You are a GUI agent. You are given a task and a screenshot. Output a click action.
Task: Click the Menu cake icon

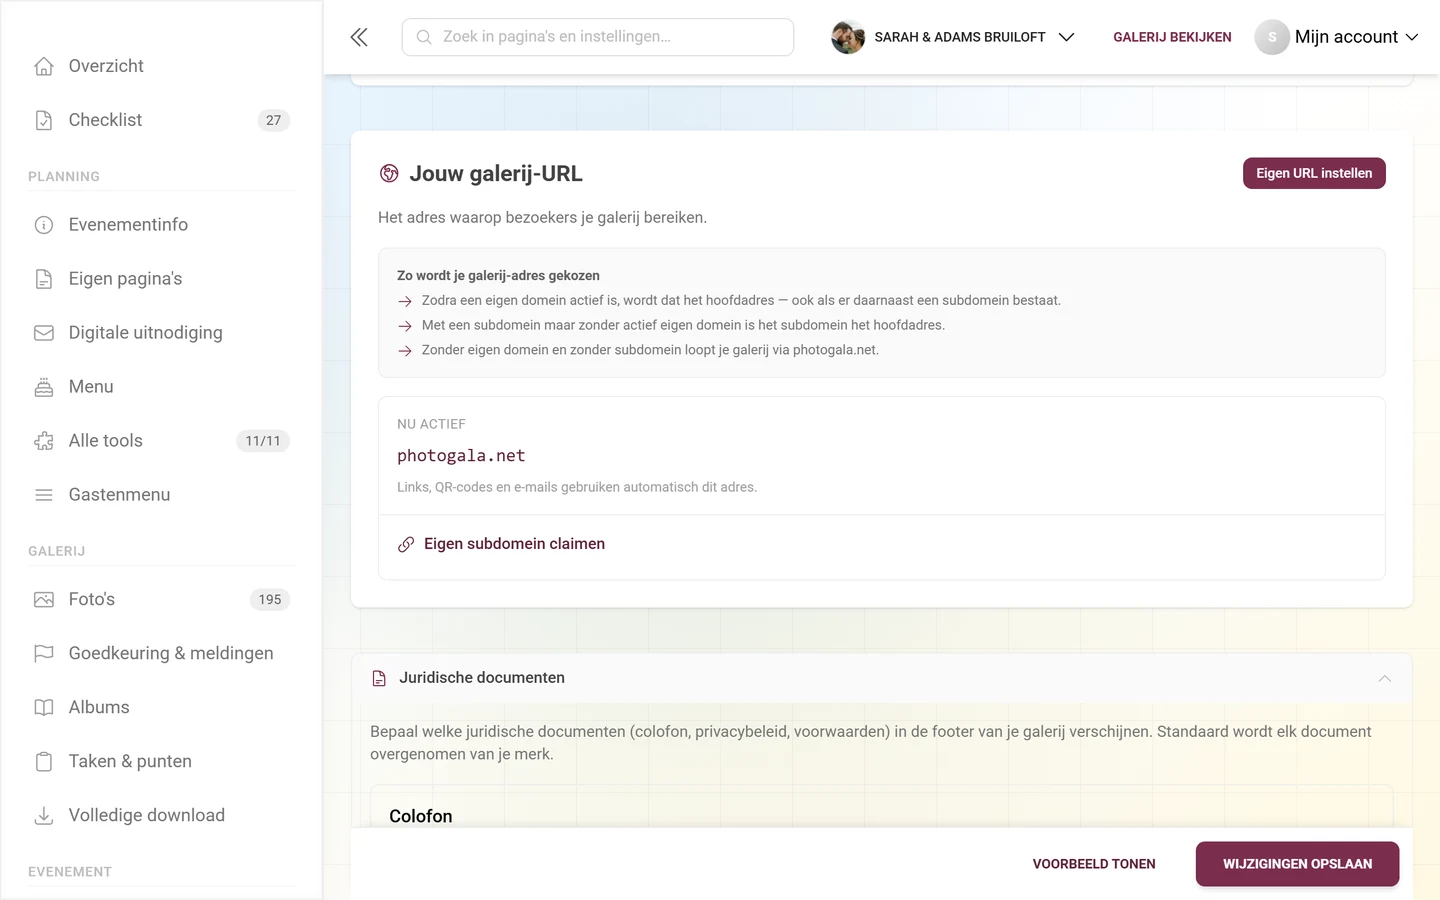[x=44, y=387]
